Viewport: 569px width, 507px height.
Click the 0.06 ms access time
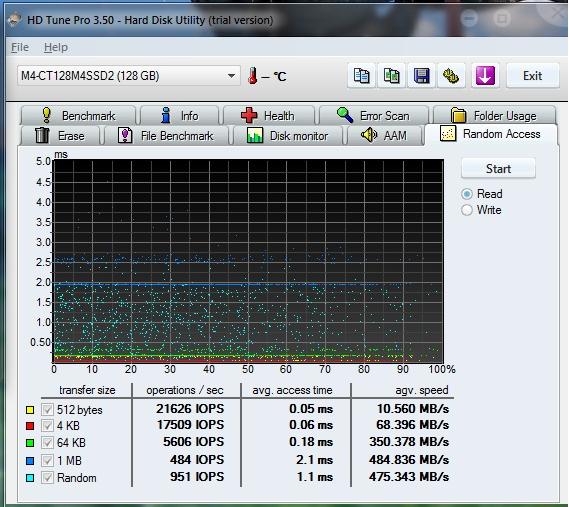point(311,425)
